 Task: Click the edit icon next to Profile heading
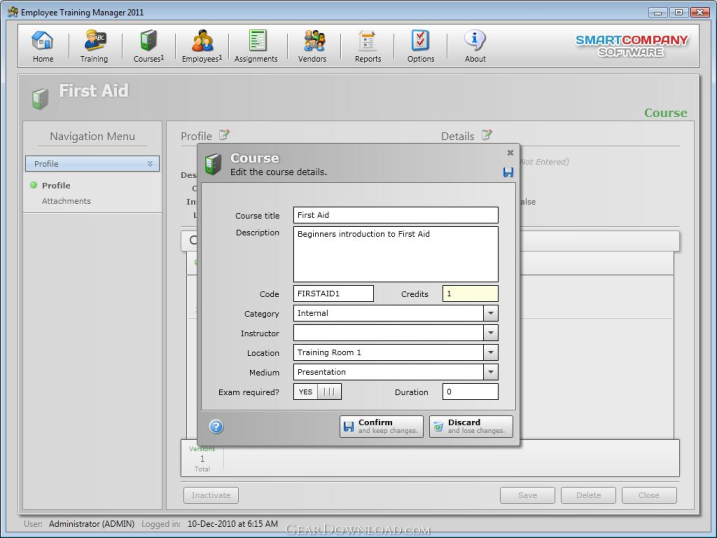224,135
